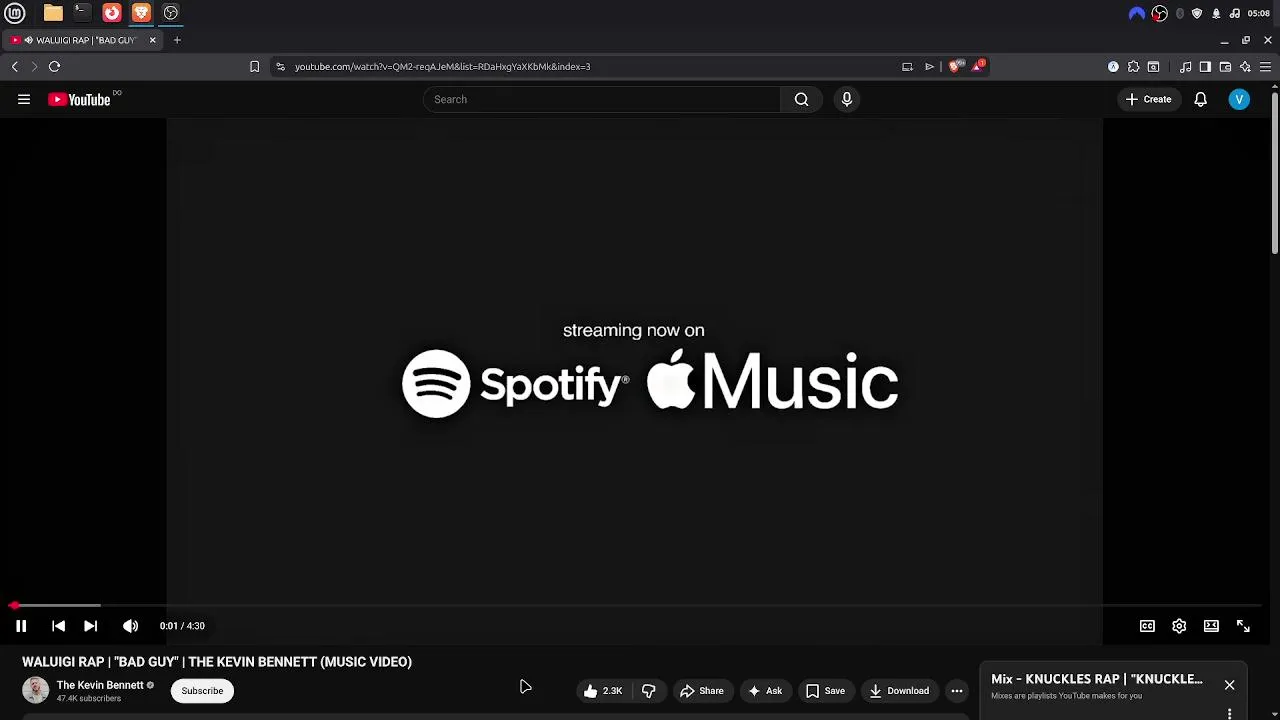Cast media with the screen icon in address bar
Image resolution: width=1280 pixels, height=720 pixels.
coord(907,67)
